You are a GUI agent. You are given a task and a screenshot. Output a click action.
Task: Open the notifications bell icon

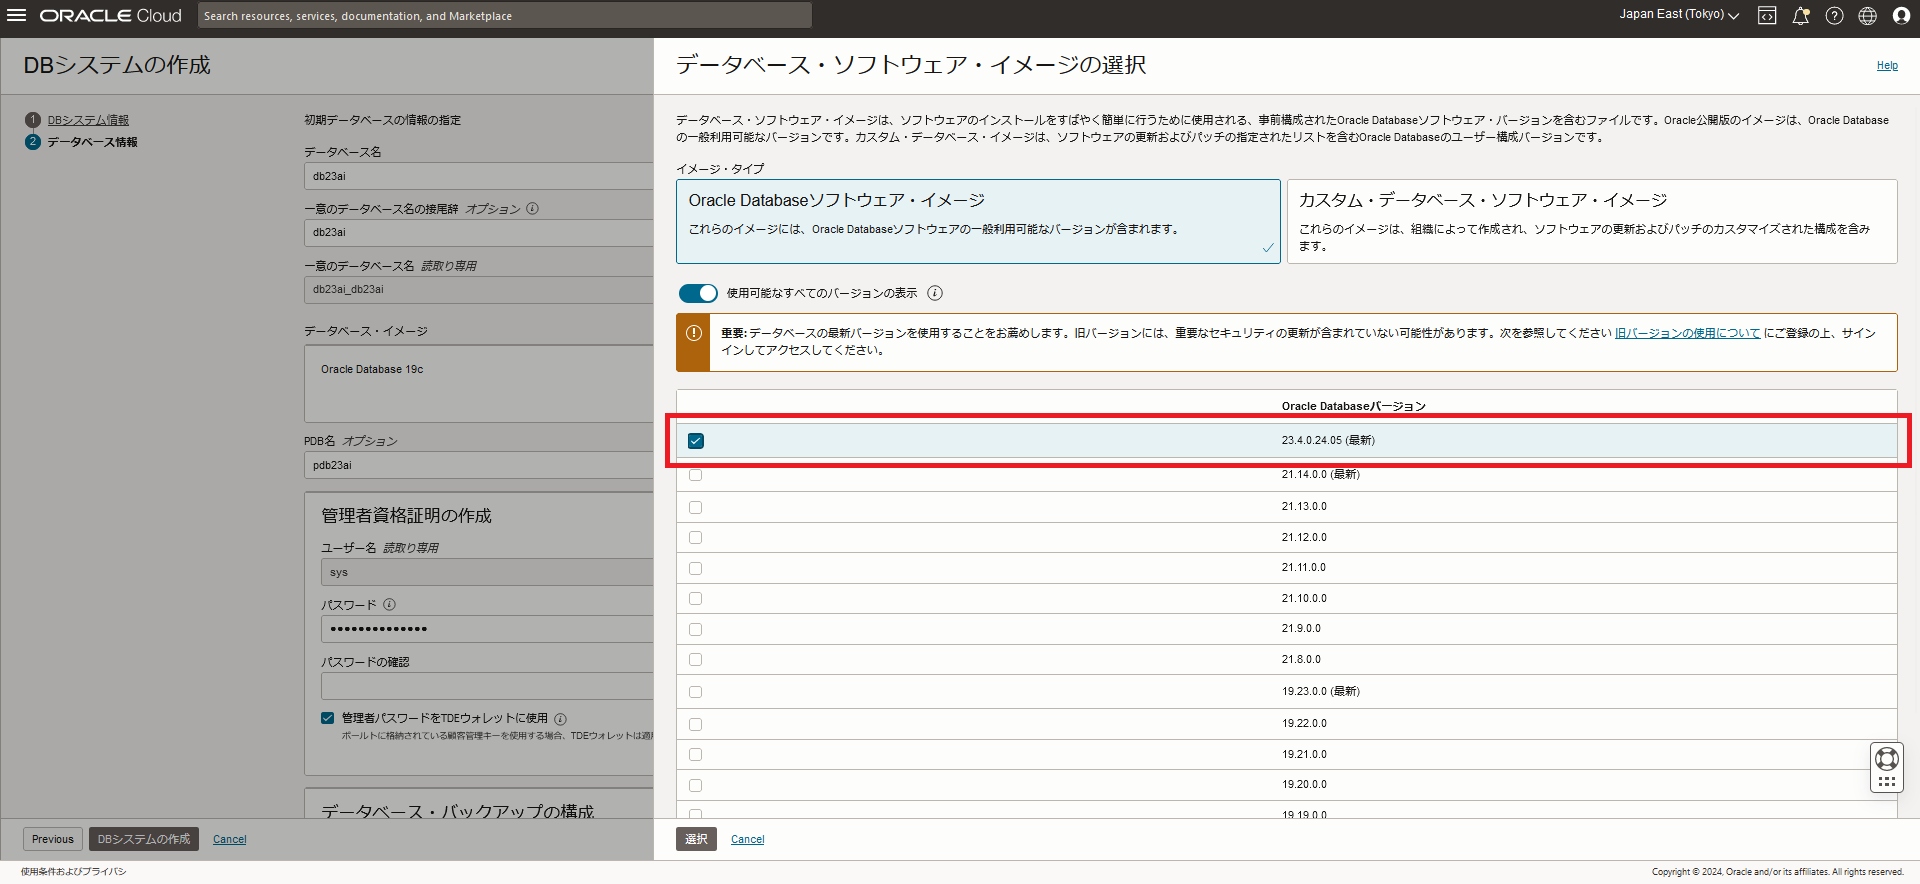tap(1800, 16)
